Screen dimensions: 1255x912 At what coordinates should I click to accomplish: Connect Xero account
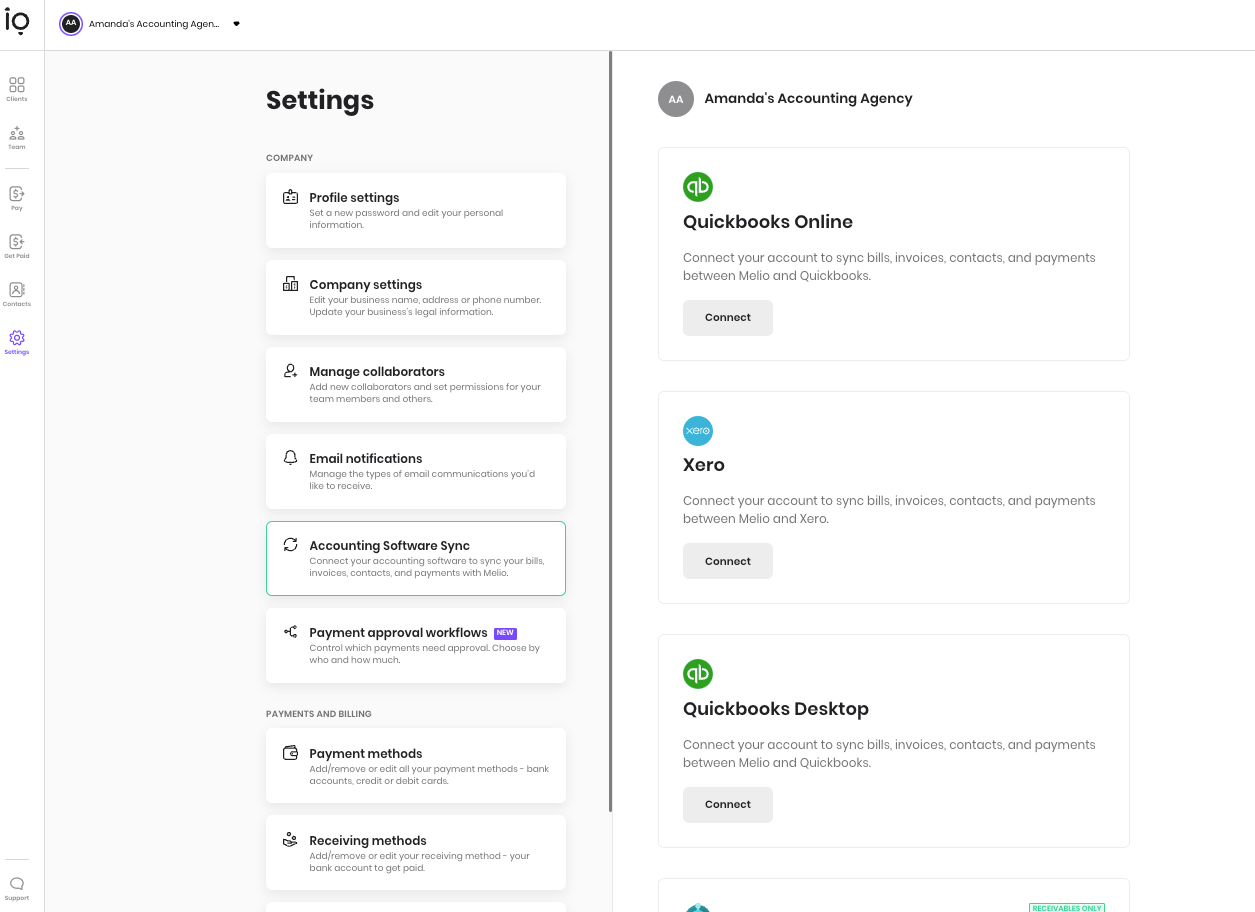(728, 561)
